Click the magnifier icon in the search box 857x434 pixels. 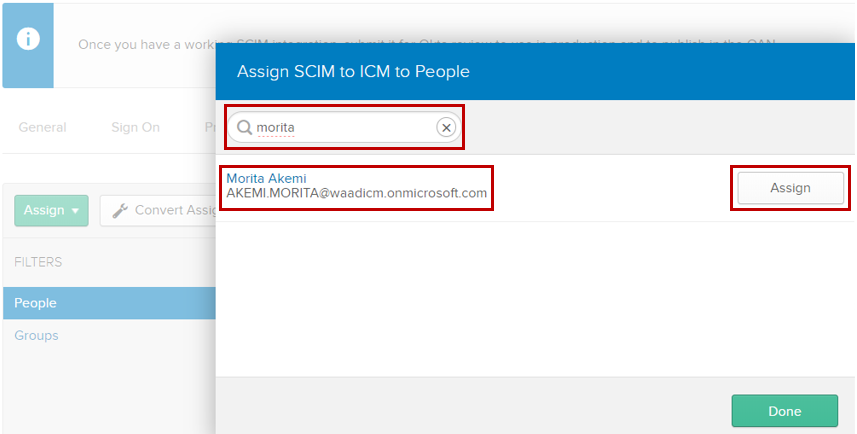pyautogui.click(x=244, y=127)
